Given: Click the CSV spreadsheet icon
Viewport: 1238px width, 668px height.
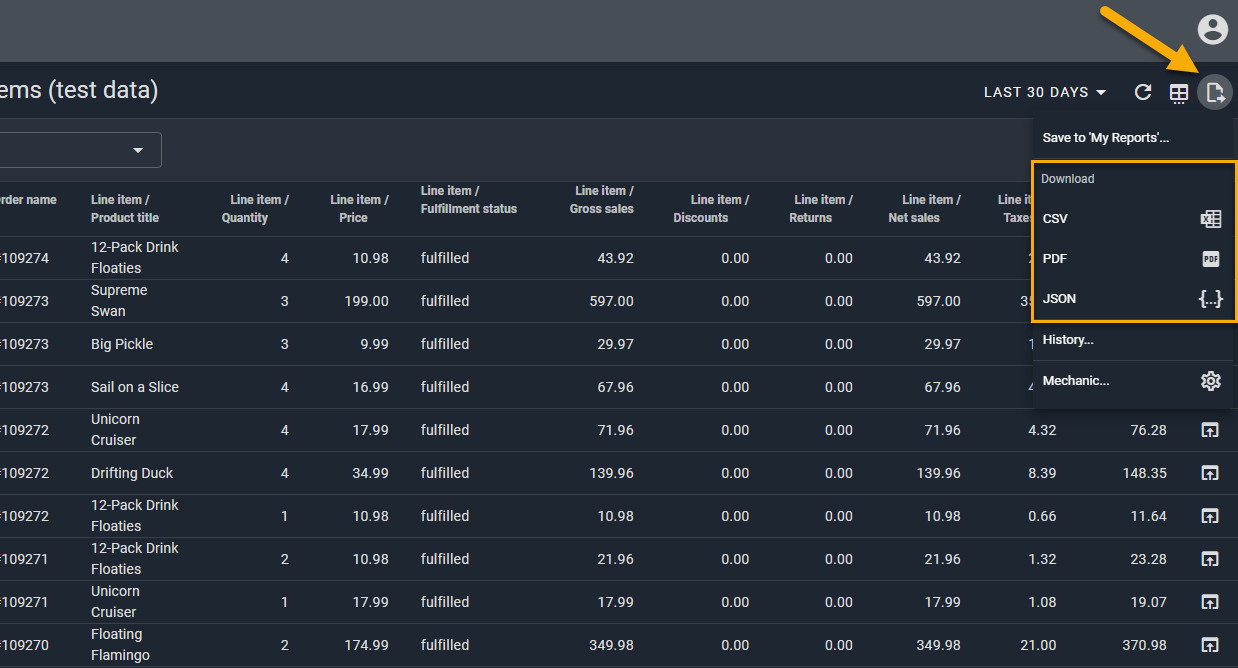Looking at the screenshot, I should click(1210, 219).
